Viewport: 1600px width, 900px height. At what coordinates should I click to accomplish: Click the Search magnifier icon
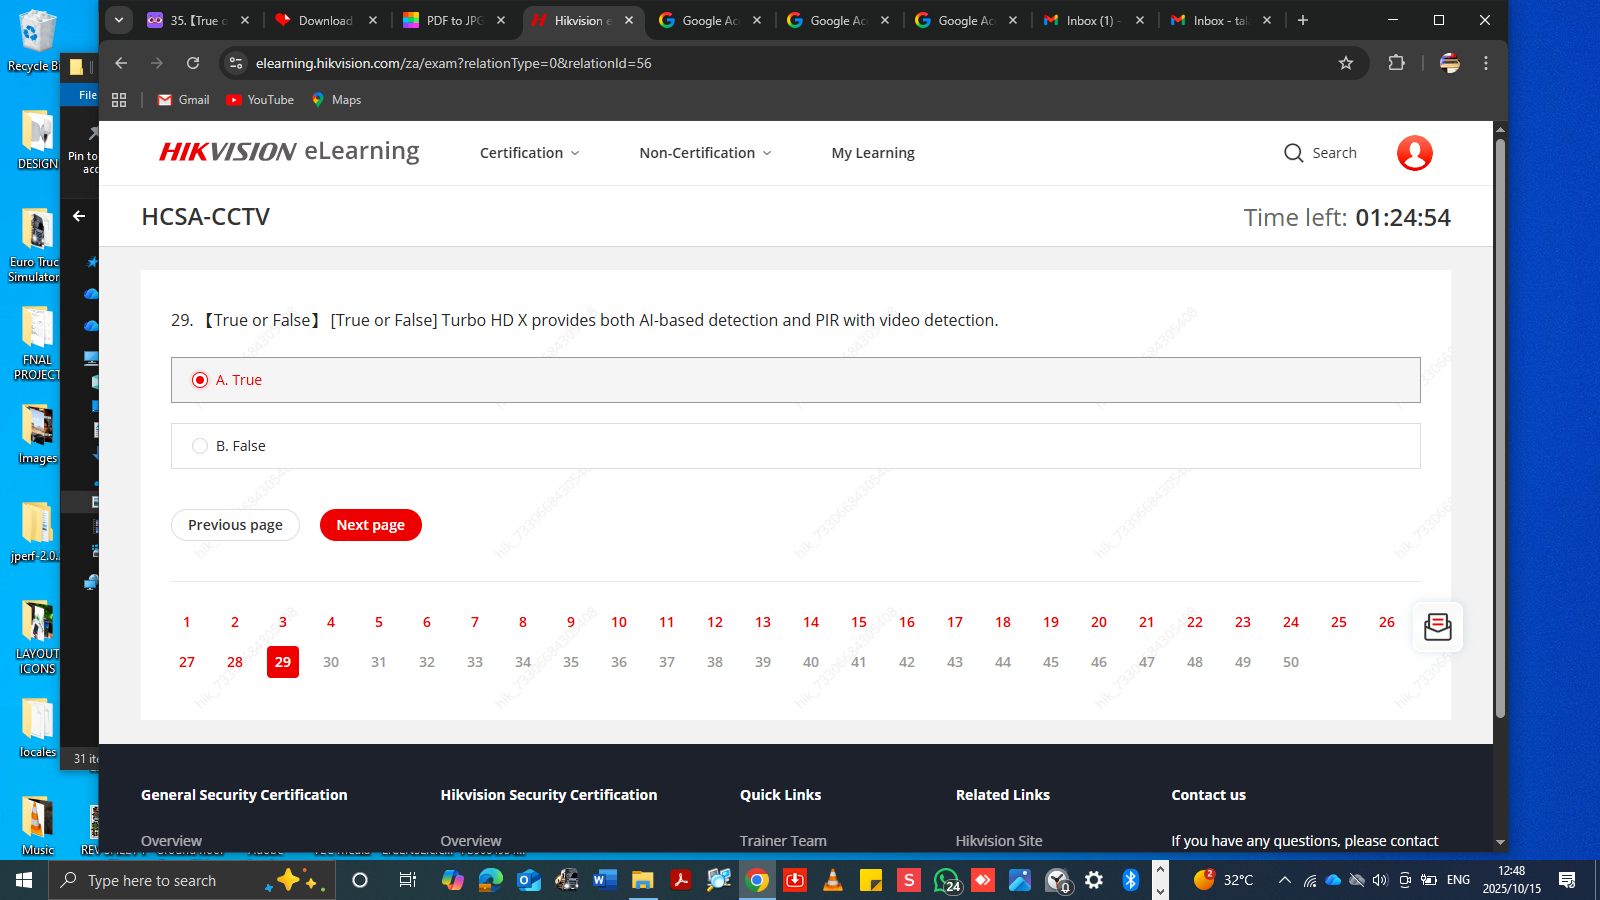[x=1293, y=153]
